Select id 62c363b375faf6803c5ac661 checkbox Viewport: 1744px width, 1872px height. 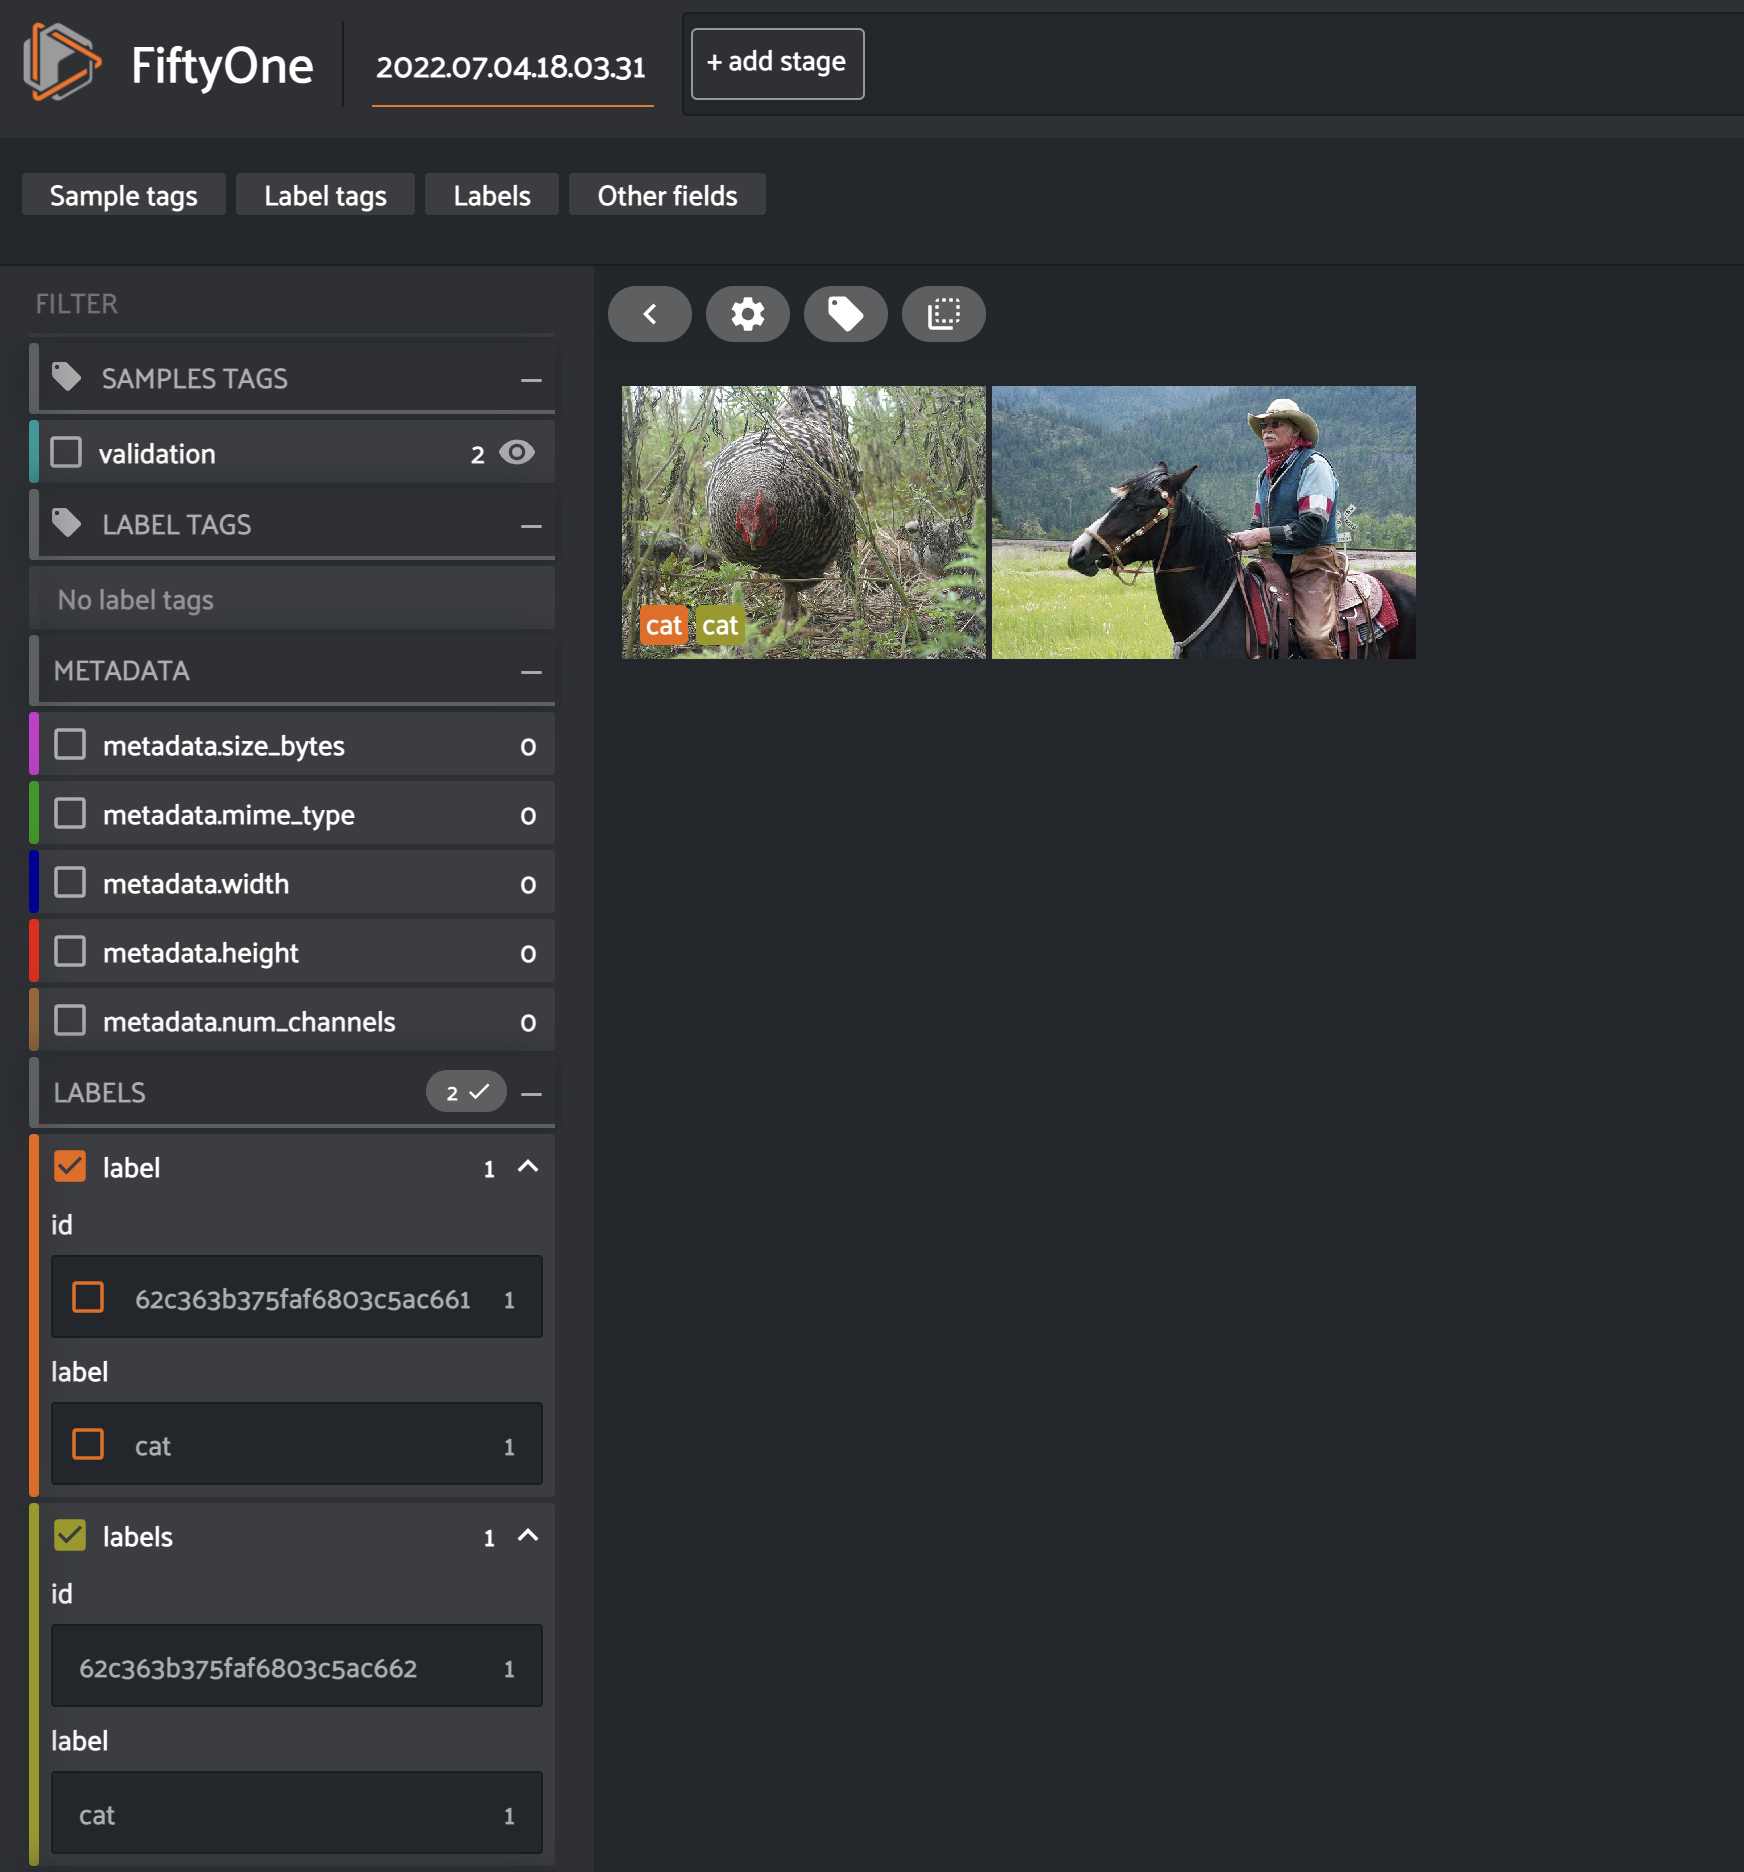tap(88, 1298)
